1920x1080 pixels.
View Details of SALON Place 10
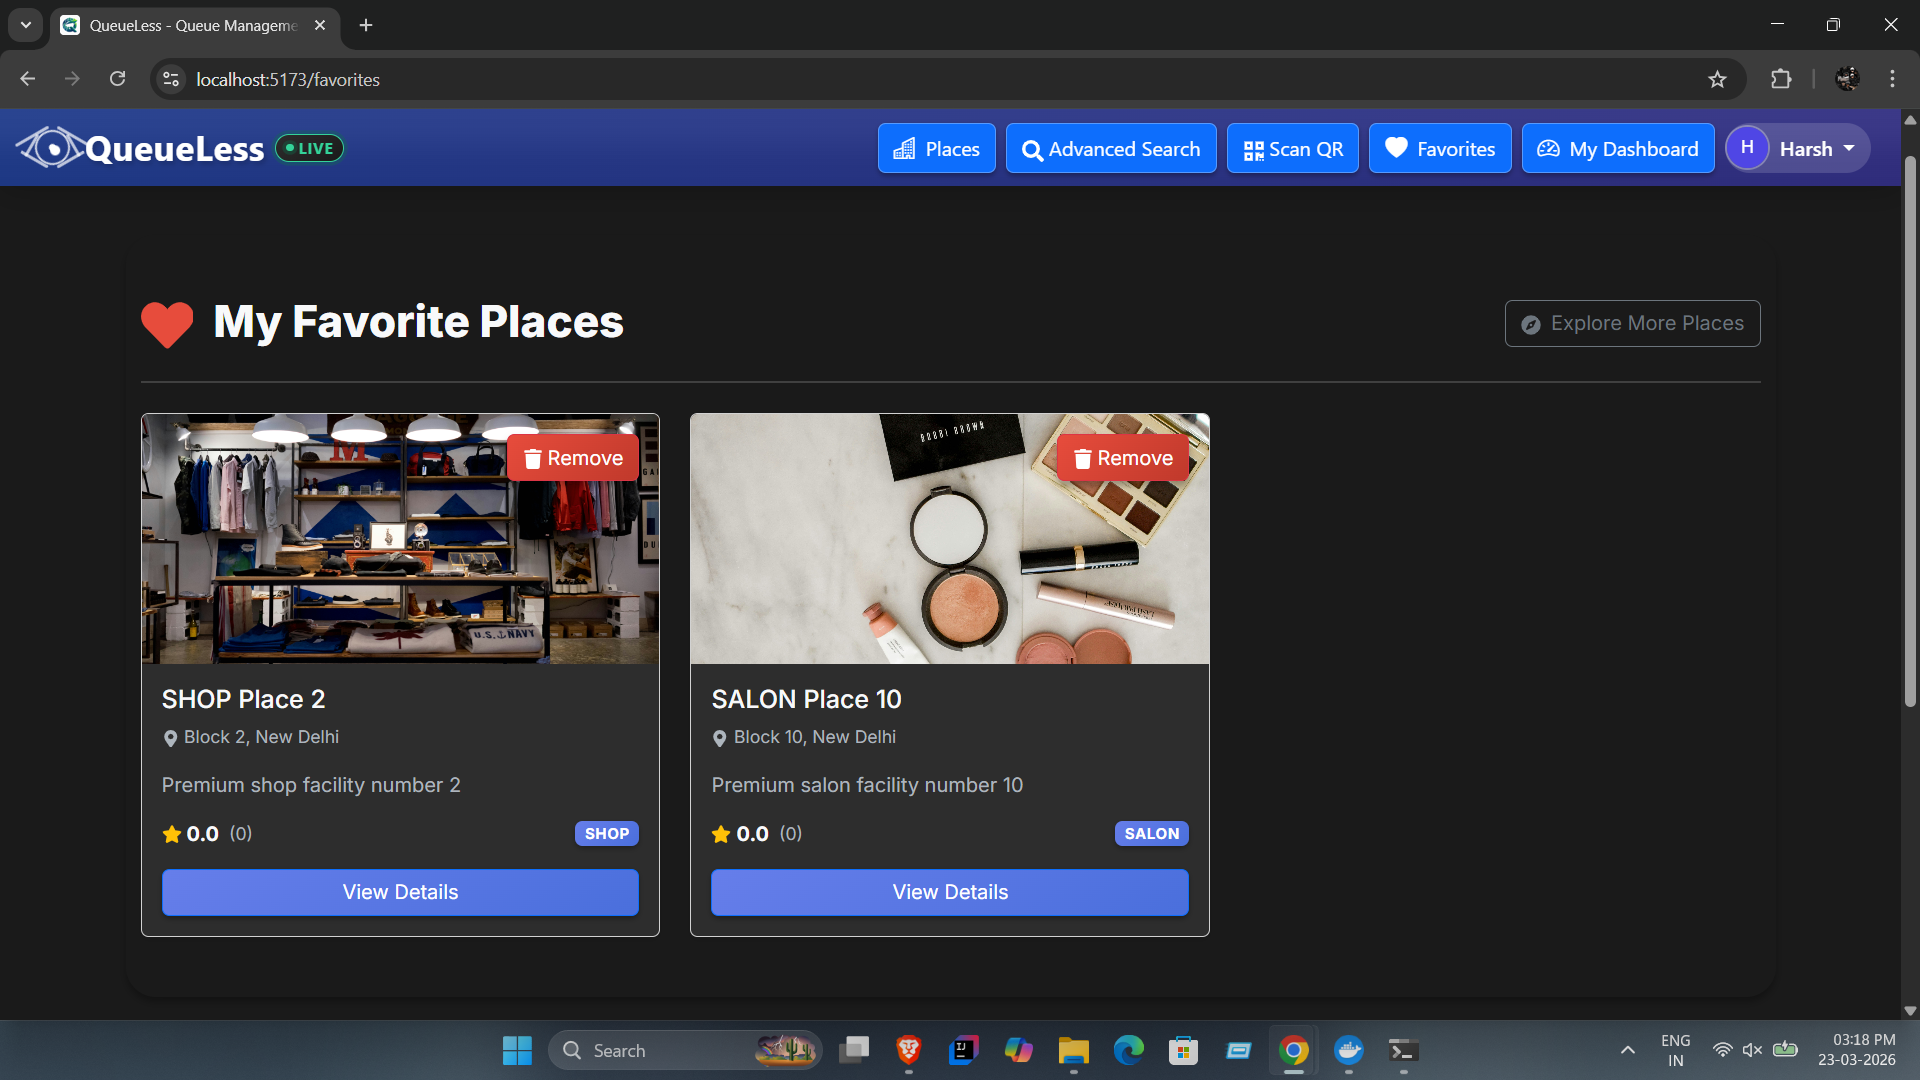(949, 892)
